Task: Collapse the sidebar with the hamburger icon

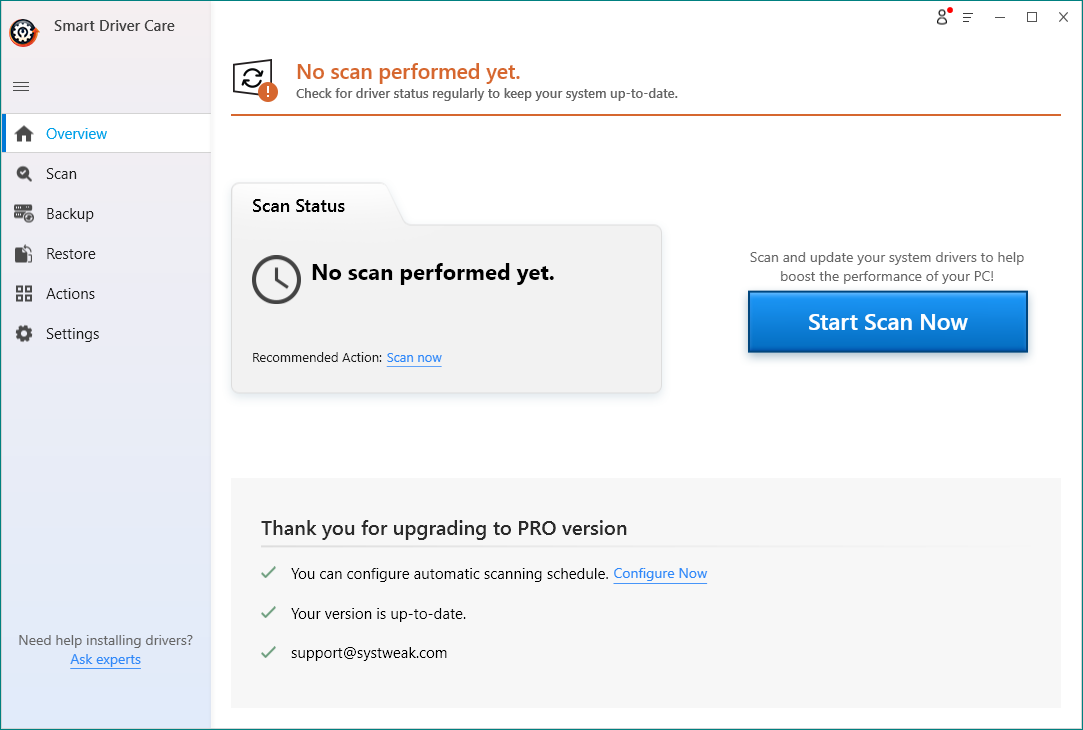Action: pyautogui.click(x=21, y=86)
